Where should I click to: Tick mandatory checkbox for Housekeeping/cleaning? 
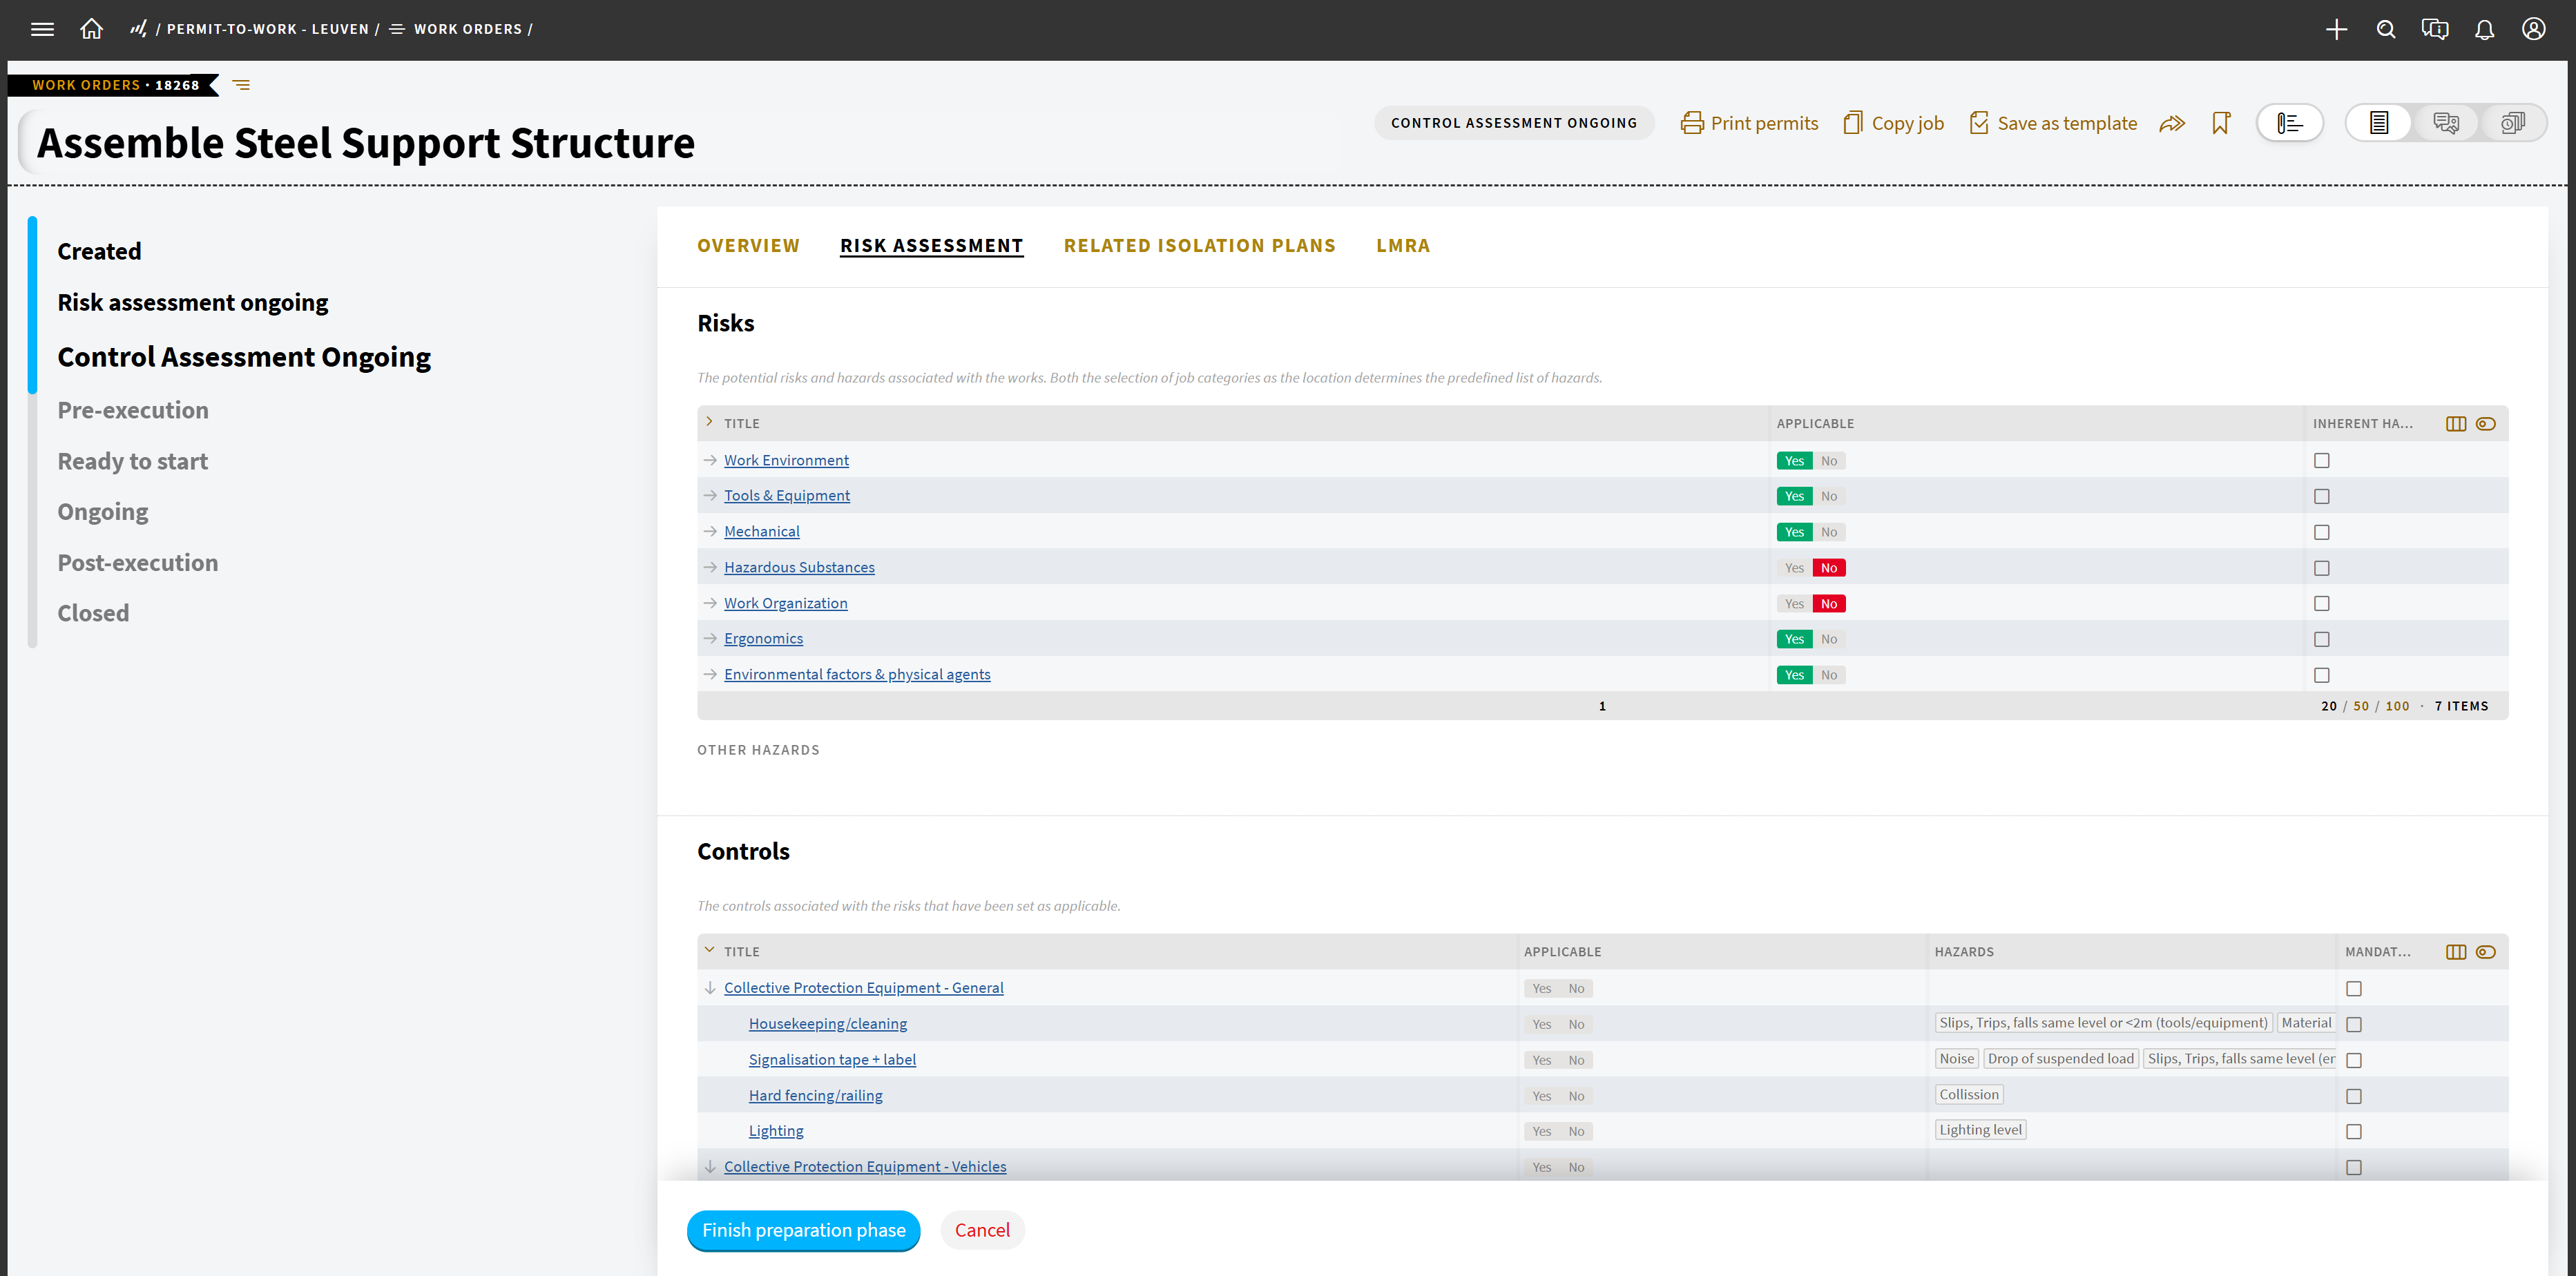pyautogui.click(x=2354, y=1024)
